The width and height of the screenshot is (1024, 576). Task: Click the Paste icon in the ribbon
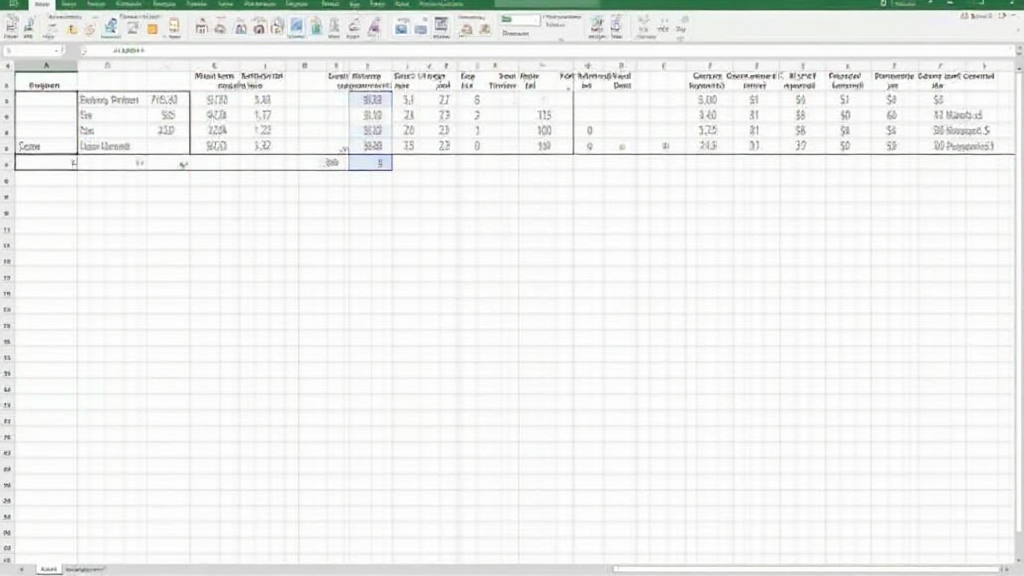point(11,25)
